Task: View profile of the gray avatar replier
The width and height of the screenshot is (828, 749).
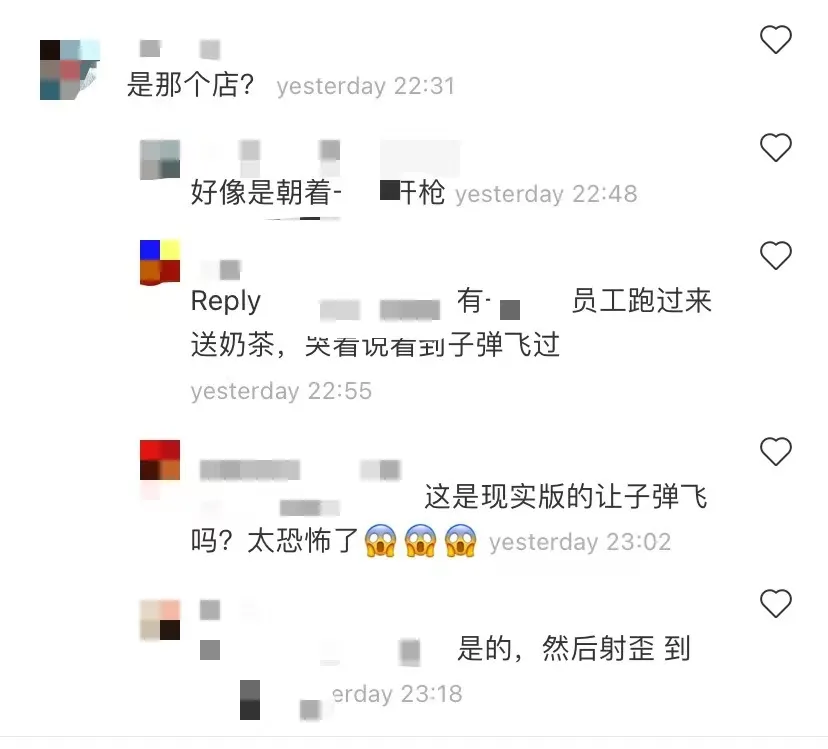Action: pyautogui.click(x=160, y=160)
